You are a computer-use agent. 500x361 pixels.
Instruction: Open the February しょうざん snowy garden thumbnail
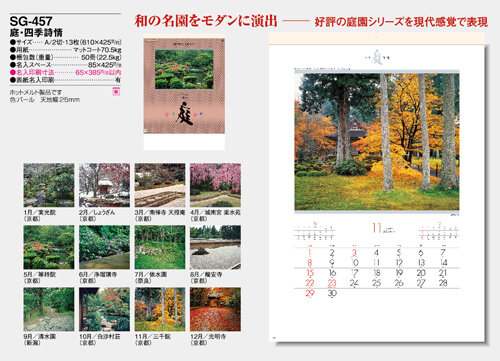point(104,185)
